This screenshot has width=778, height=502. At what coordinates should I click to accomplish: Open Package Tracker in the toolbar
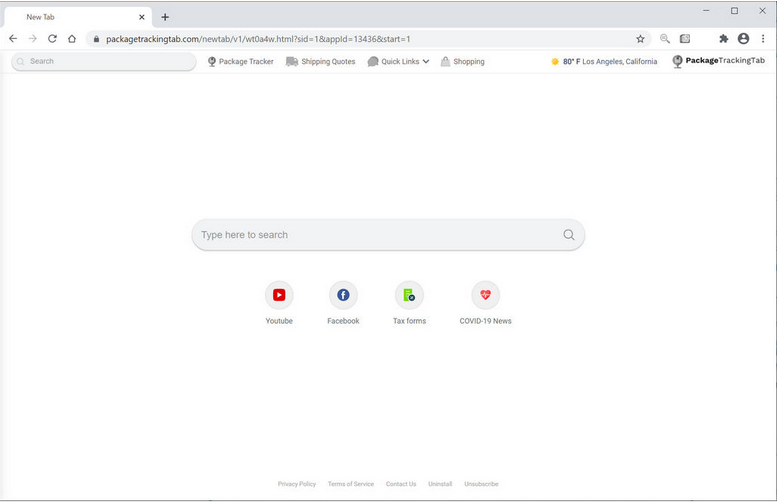coord(240,62)
